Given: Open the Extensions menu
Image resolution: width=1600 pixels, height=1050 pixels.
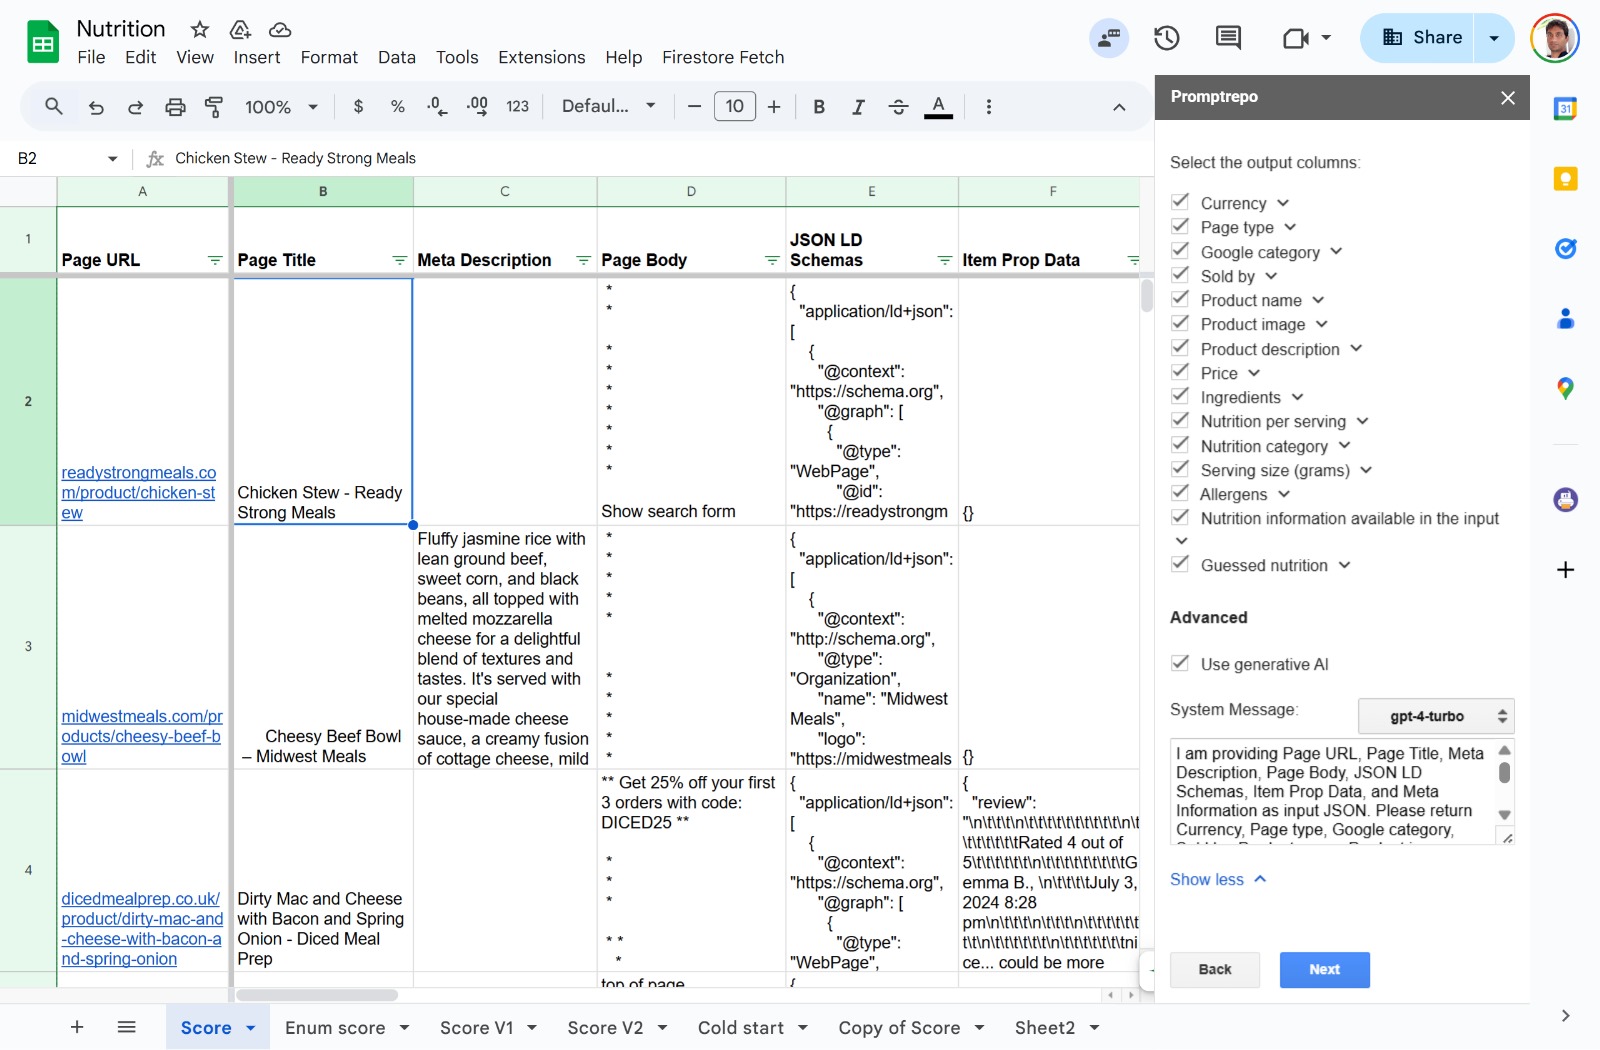Looking at the screenshot, I should tap(541, 57).
